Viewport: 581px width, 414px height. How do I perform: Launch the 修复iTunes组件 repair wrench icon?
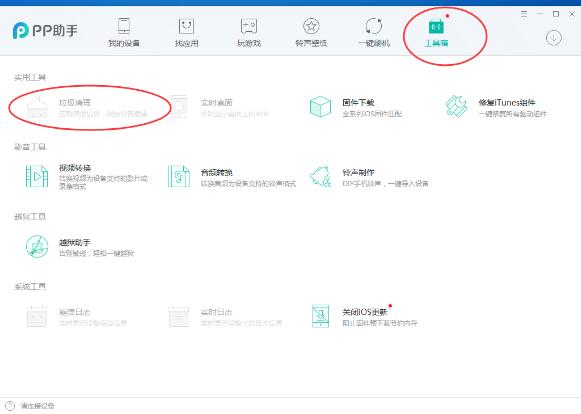click(456, 107)
